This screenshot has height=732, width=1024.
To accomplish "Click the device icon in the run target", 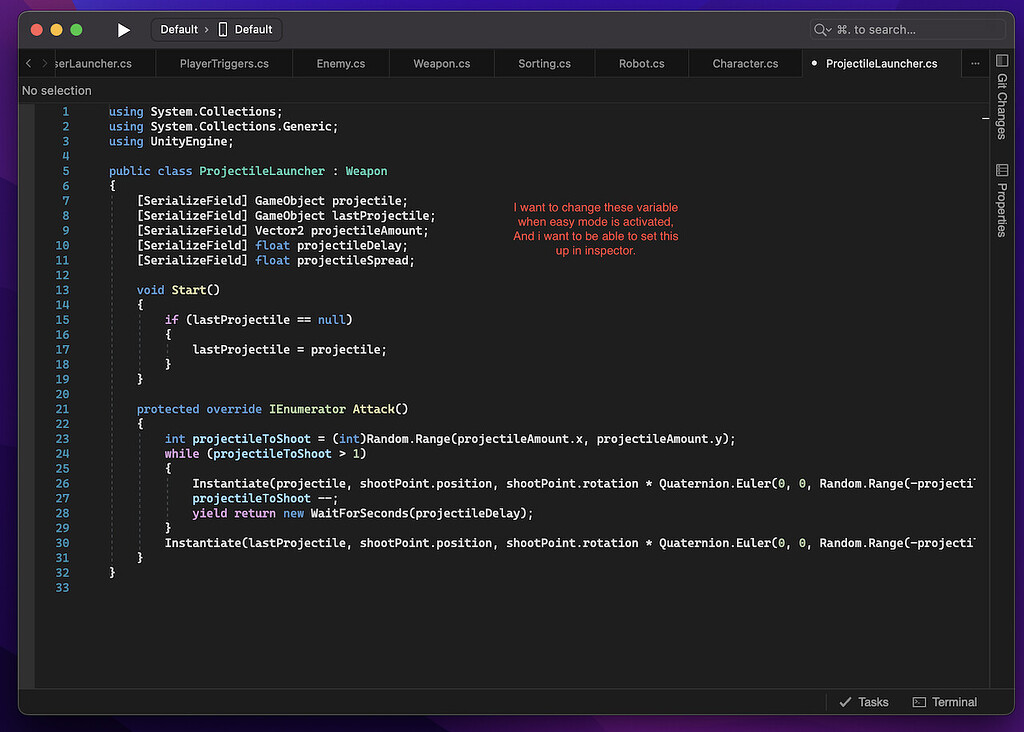I will click(224, 29).
